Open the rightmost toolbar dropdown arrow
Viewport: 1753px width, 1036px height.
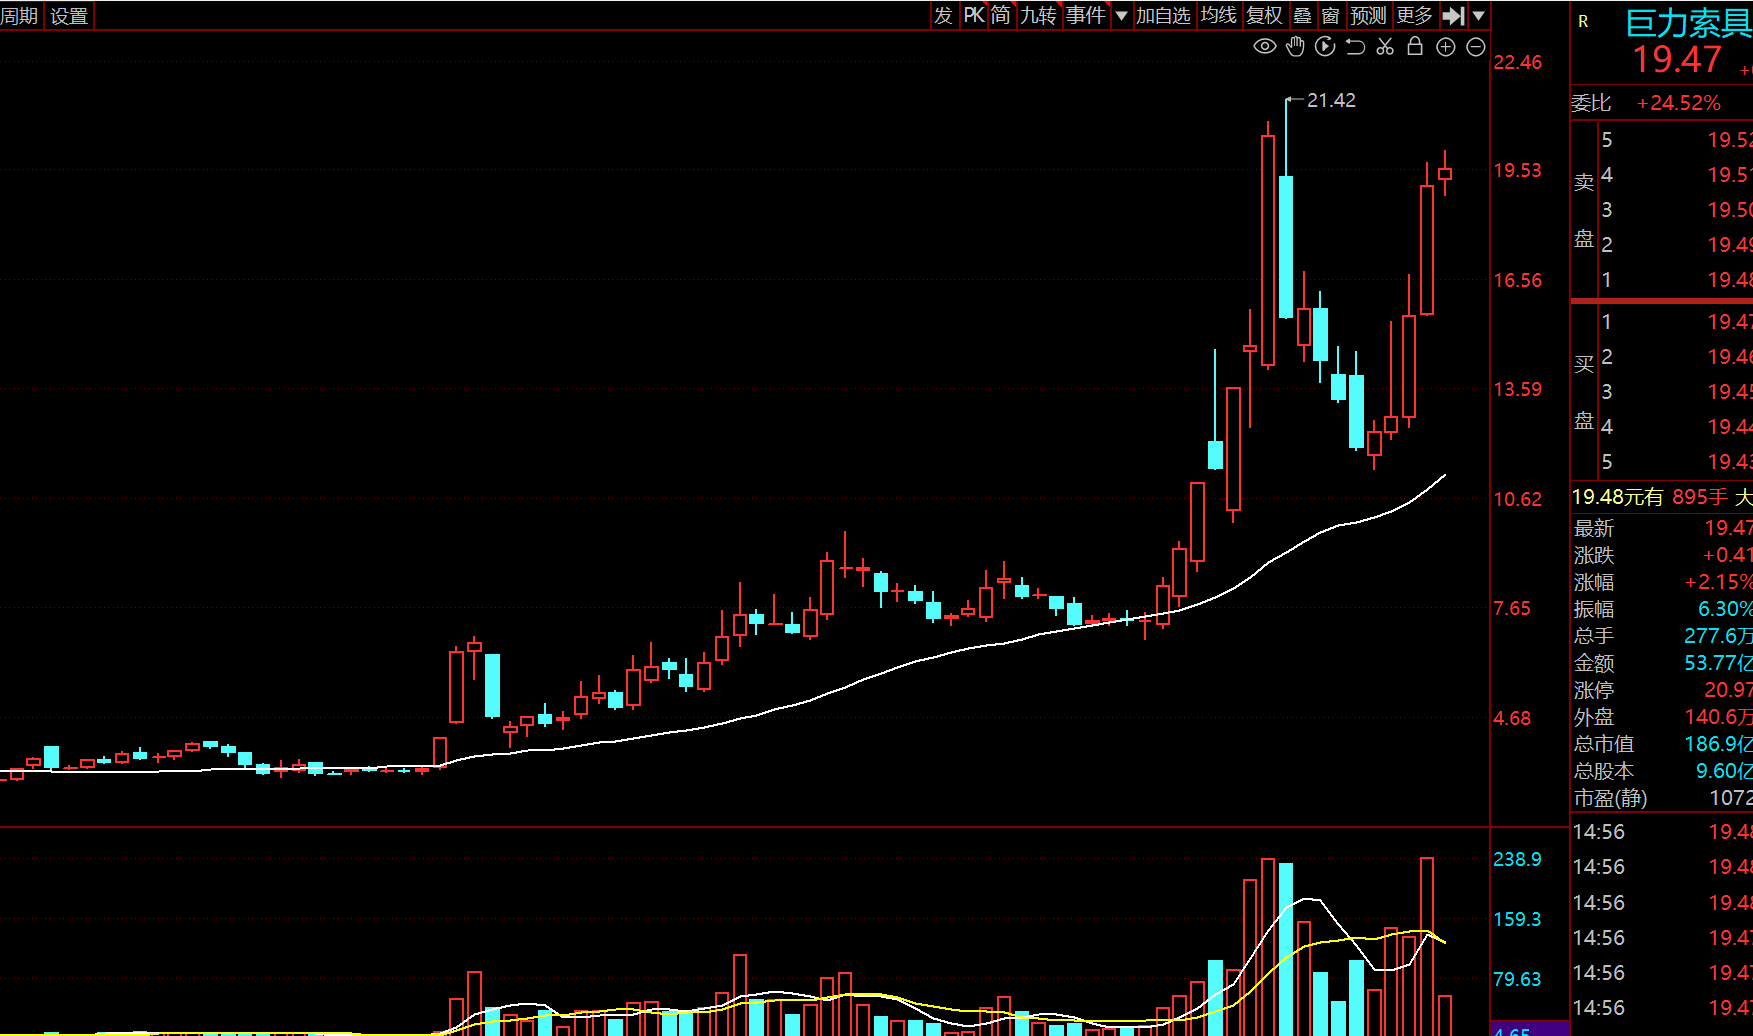pyautogui.click(x=1479, y=16)
